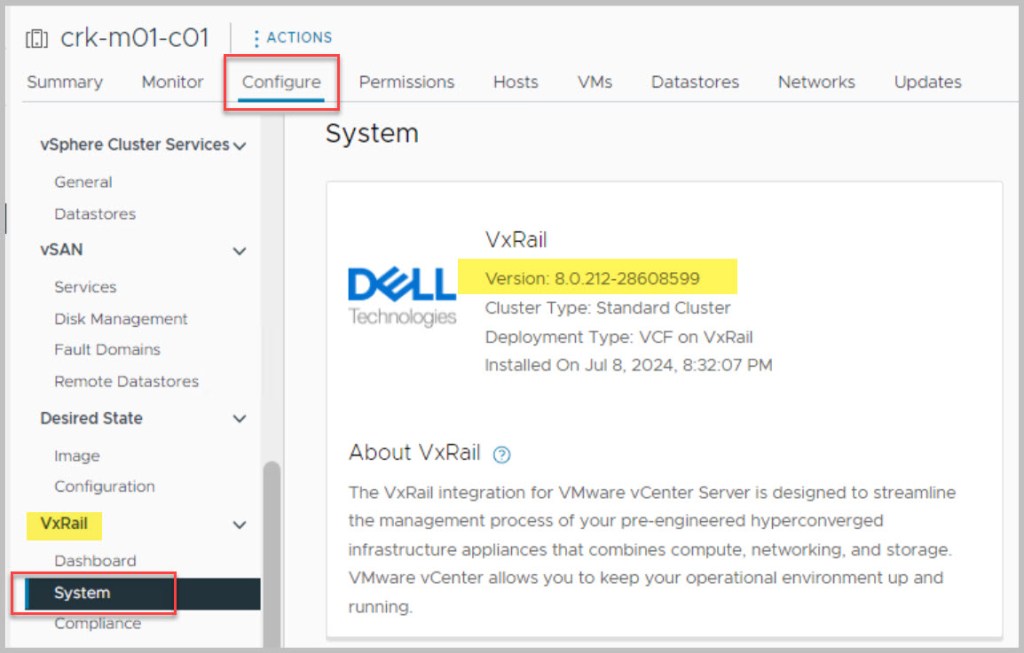Collapse the vSAN section chevron

click(x=240, y=251)
